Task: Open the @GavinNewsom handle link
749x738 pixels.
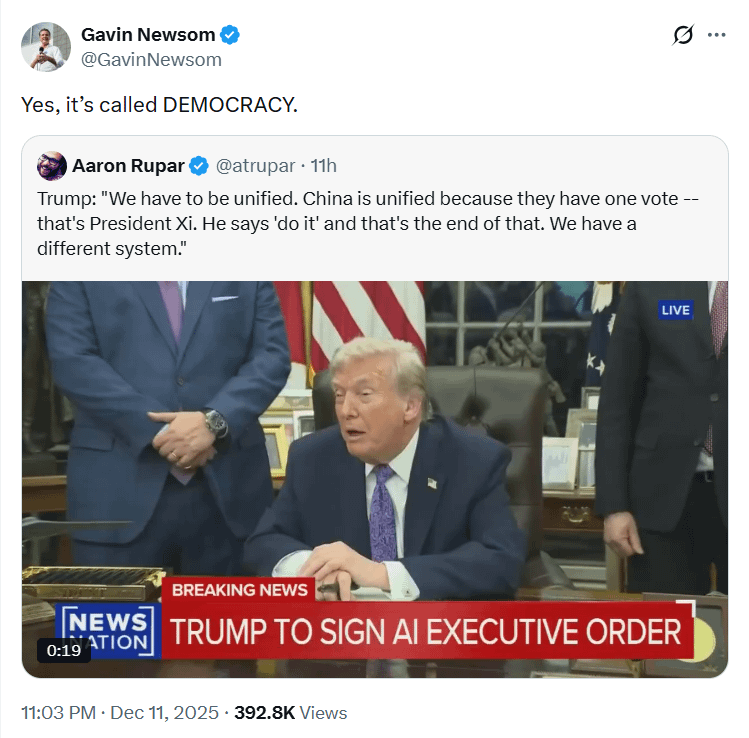Action: tap(151, 60)
